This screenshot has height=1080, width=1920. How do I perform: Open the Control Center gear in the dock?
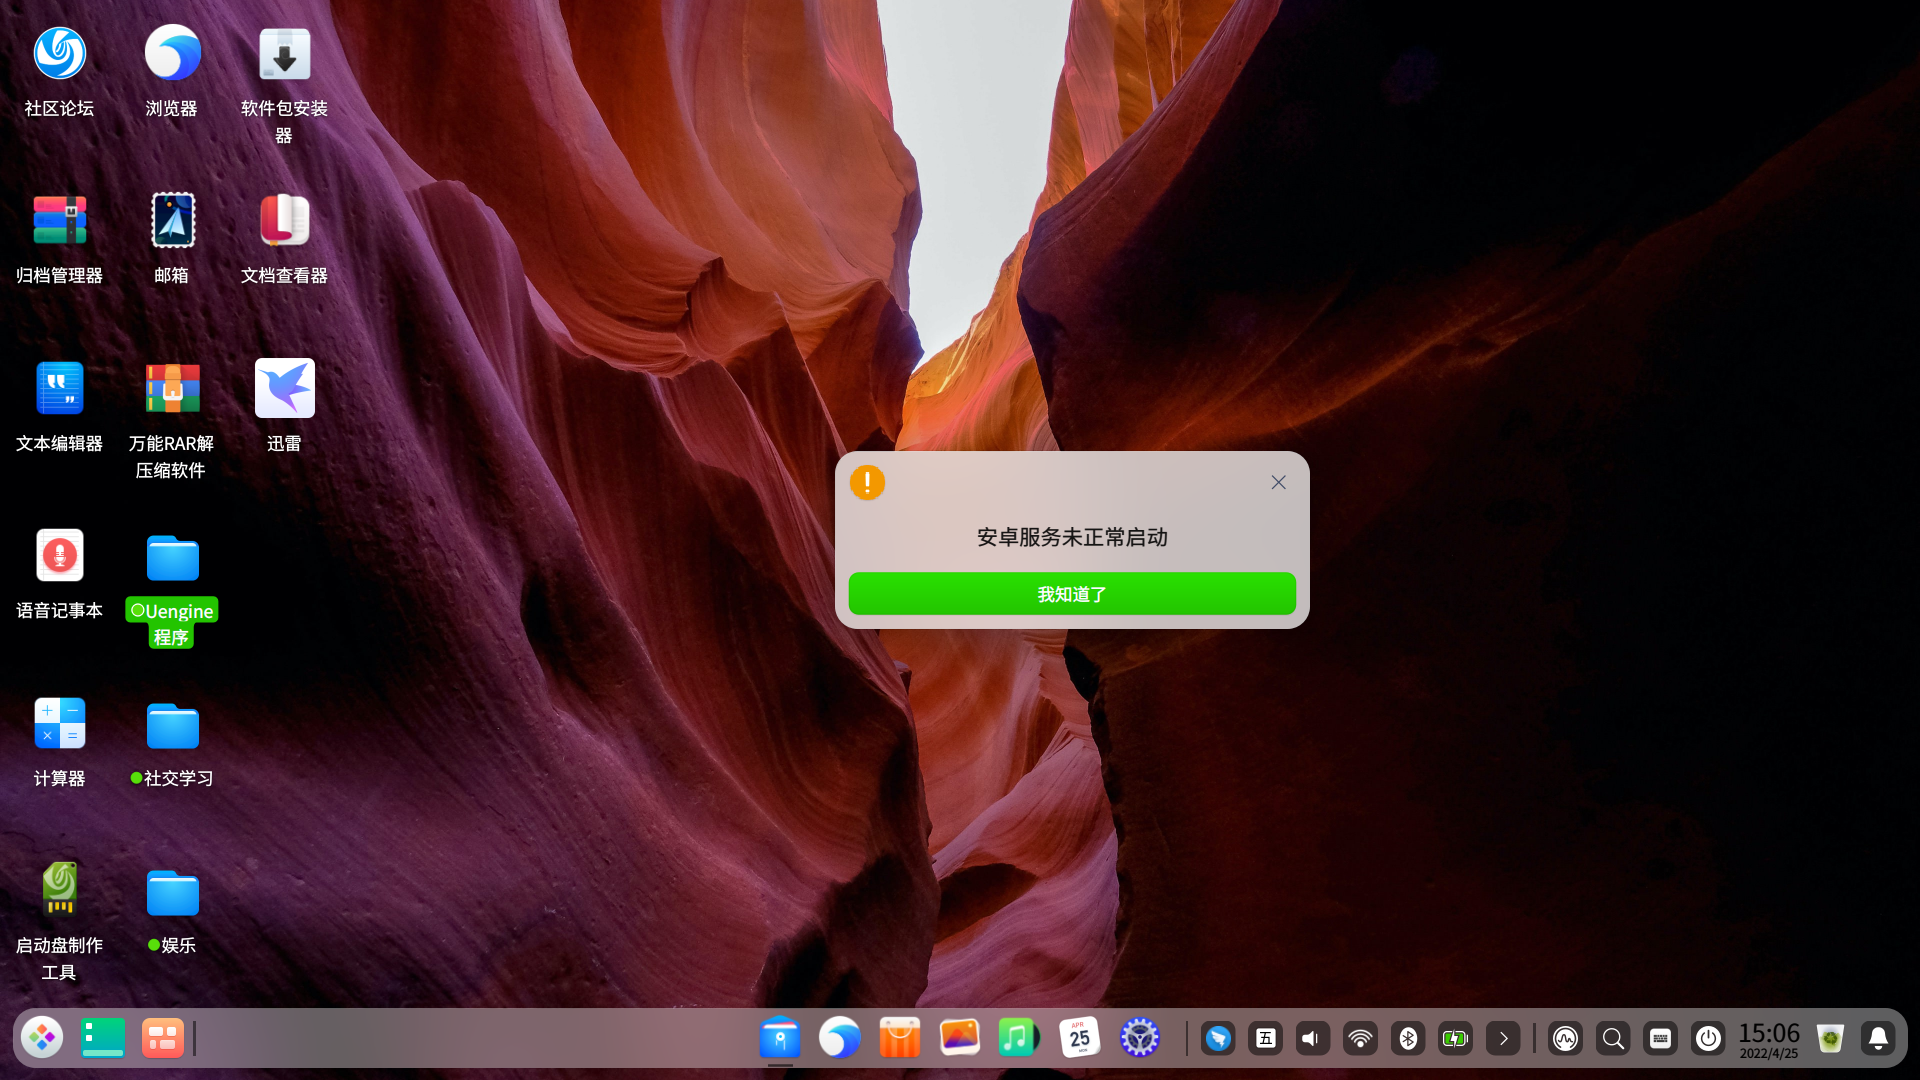point(1139,1037)
